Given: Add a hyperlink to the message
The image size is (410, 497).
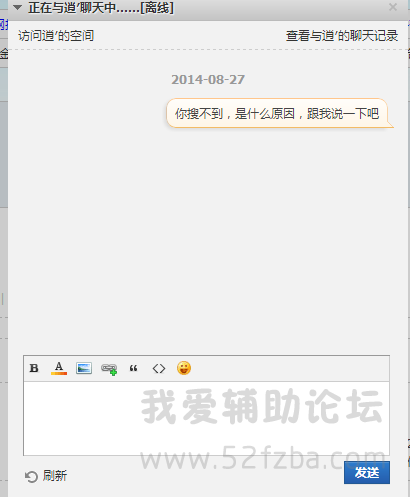Looking at the screenshot, I should click(x=109, y=369).
